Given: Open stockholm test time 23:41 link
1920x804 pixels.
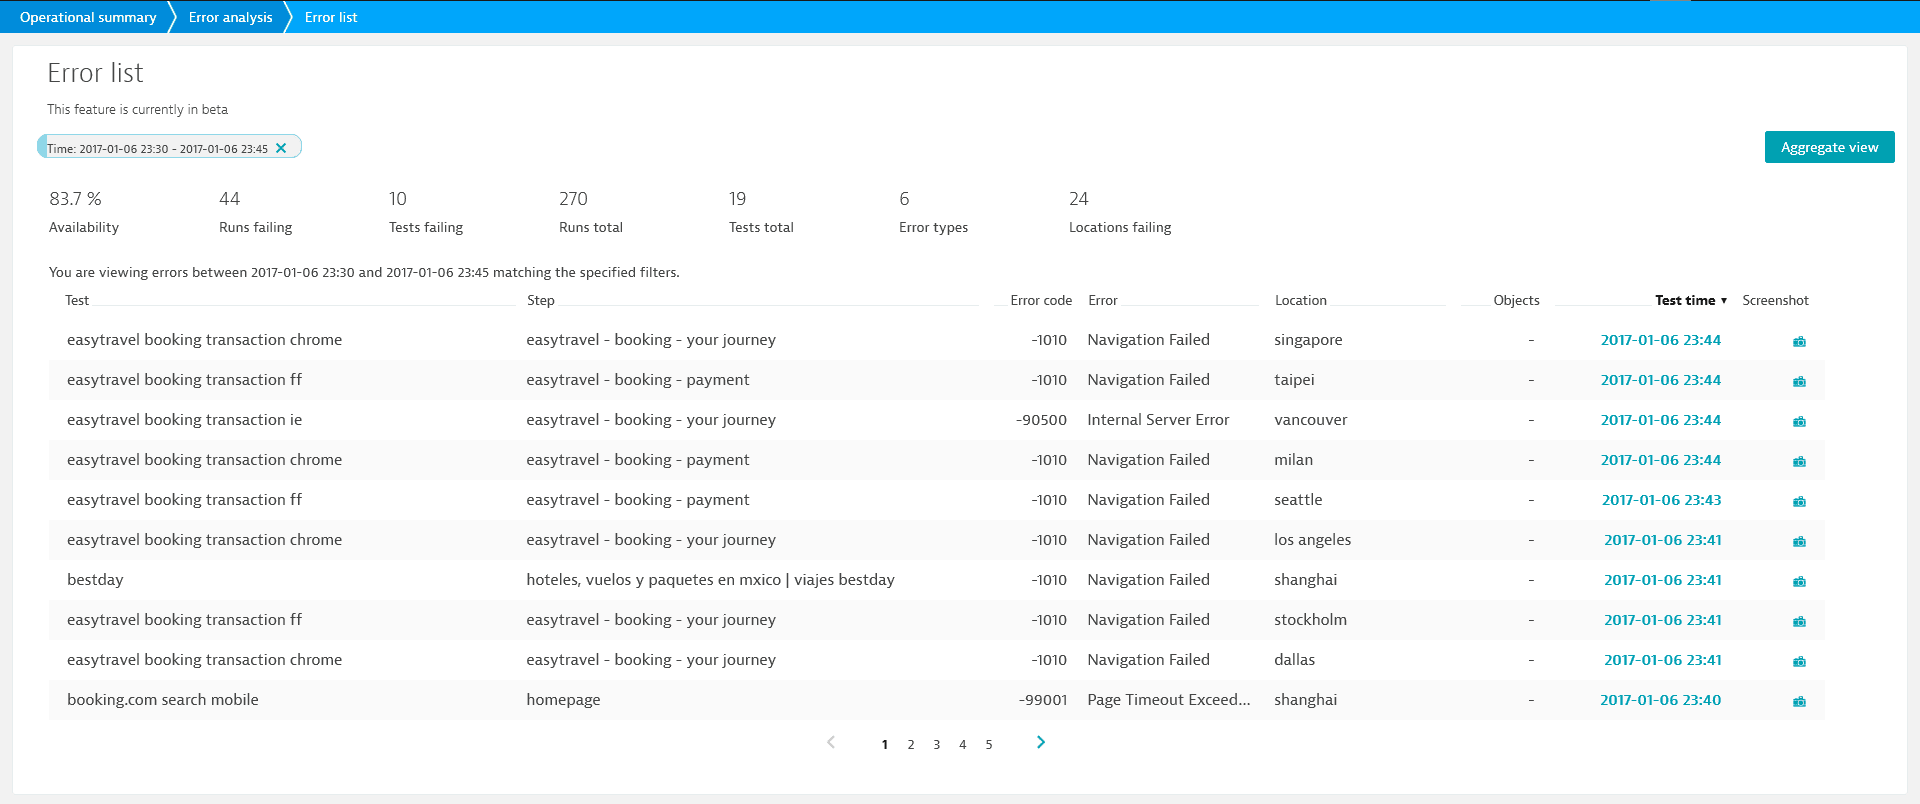Looking at the screenshot, I should pos(1663,620).
